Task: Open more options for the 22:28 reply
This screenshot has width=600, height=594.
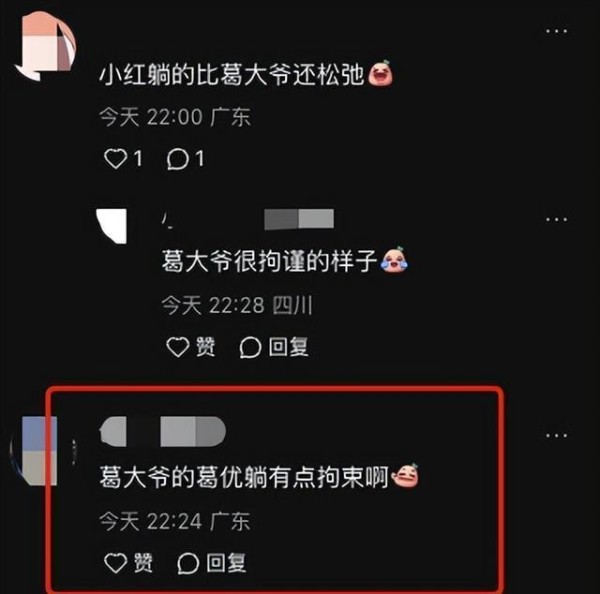Action: (x=556, y=220)
